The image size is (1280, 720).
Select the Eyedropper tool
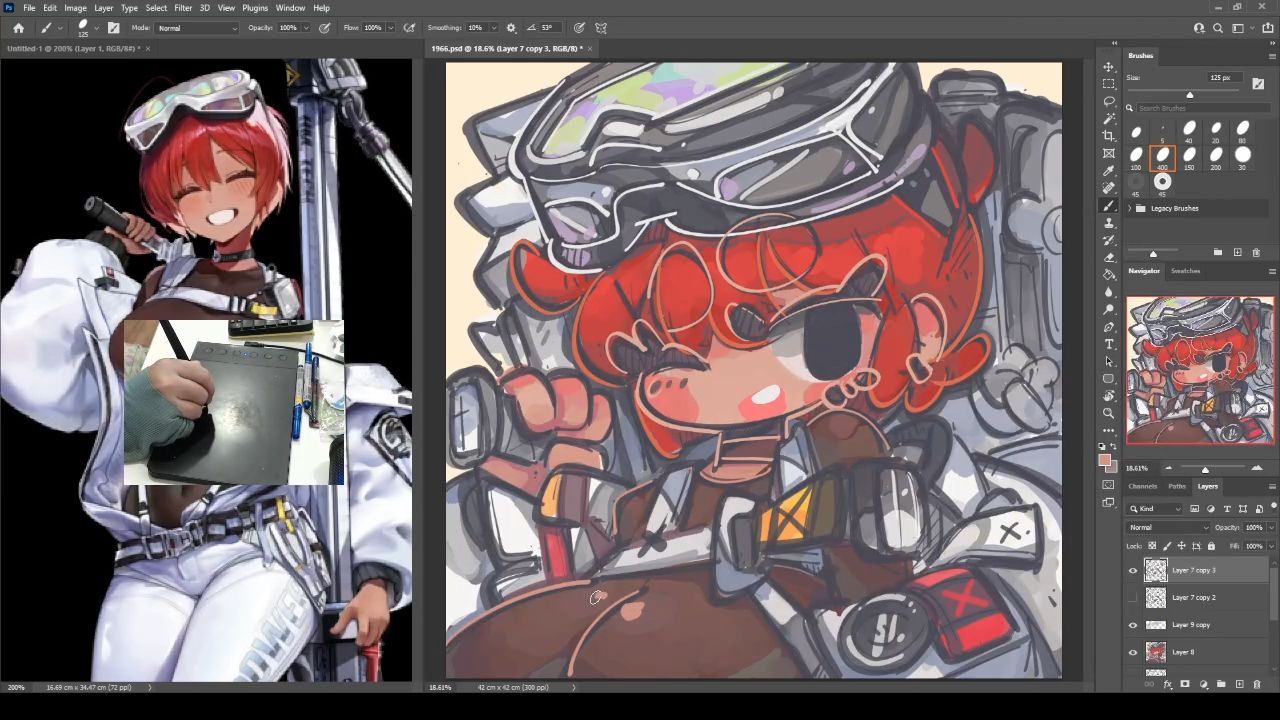pos(1108,171)
